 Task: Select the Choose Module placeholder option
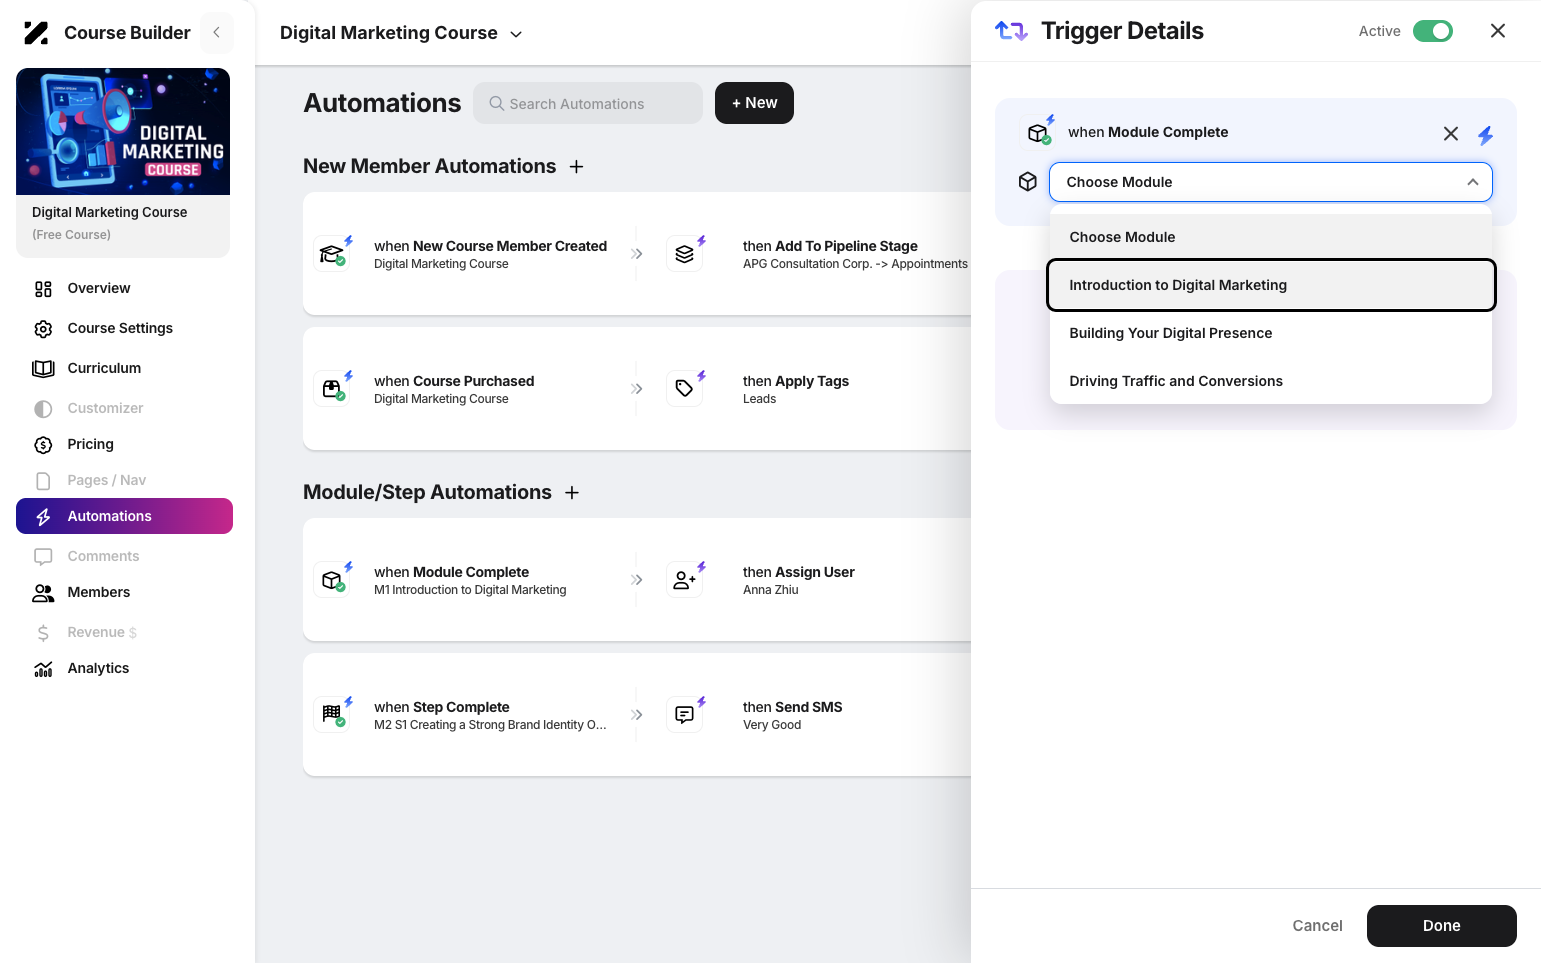pos(1270,237)
